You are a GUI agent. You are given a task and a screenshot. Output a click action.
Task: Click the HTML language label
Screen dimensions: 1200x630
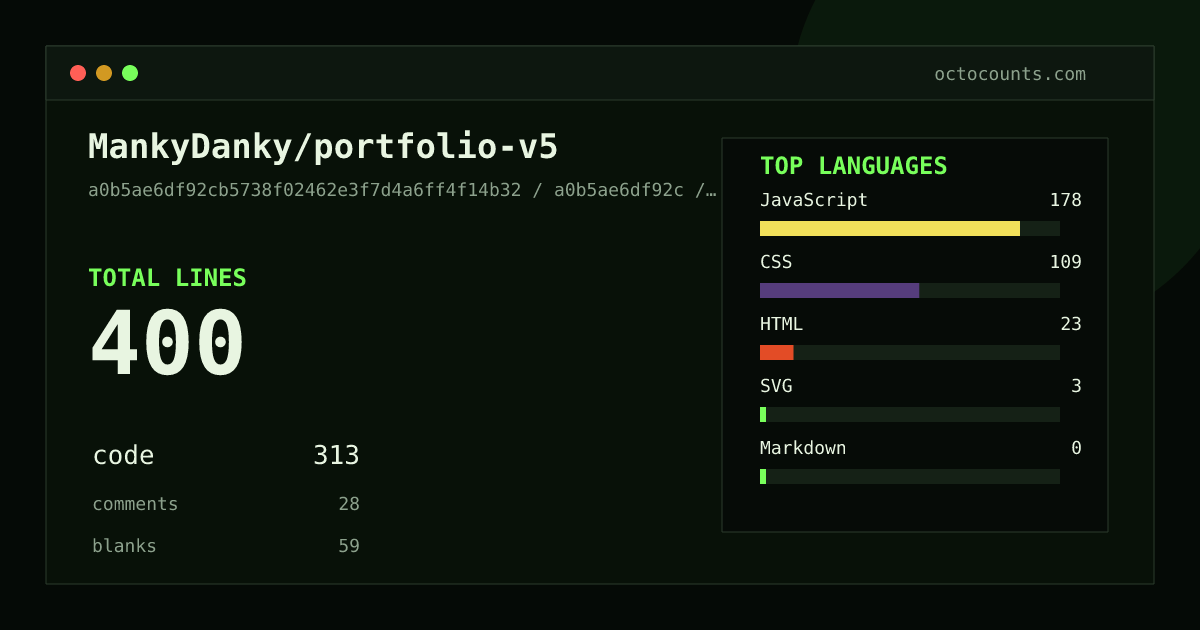pos(781,324)
